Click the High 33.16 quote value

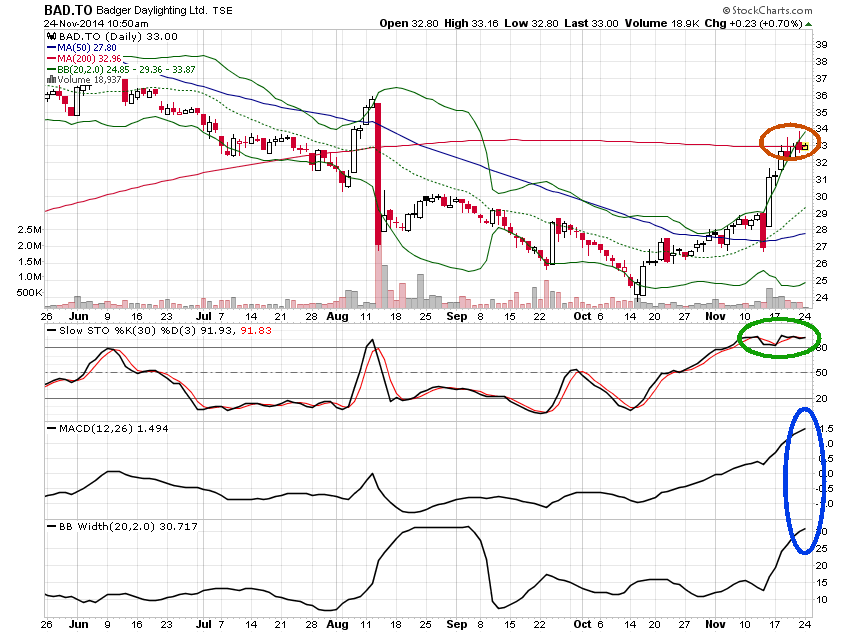pos(471,23)
